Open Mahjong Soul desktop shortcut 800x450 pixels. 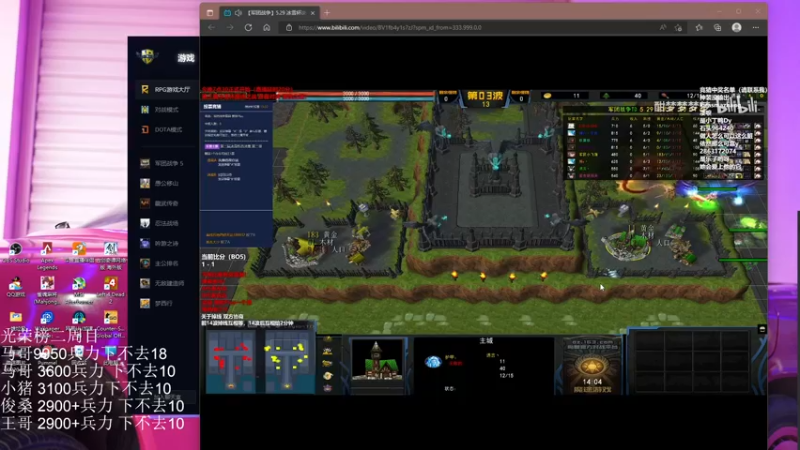click(x=47, y=290)
